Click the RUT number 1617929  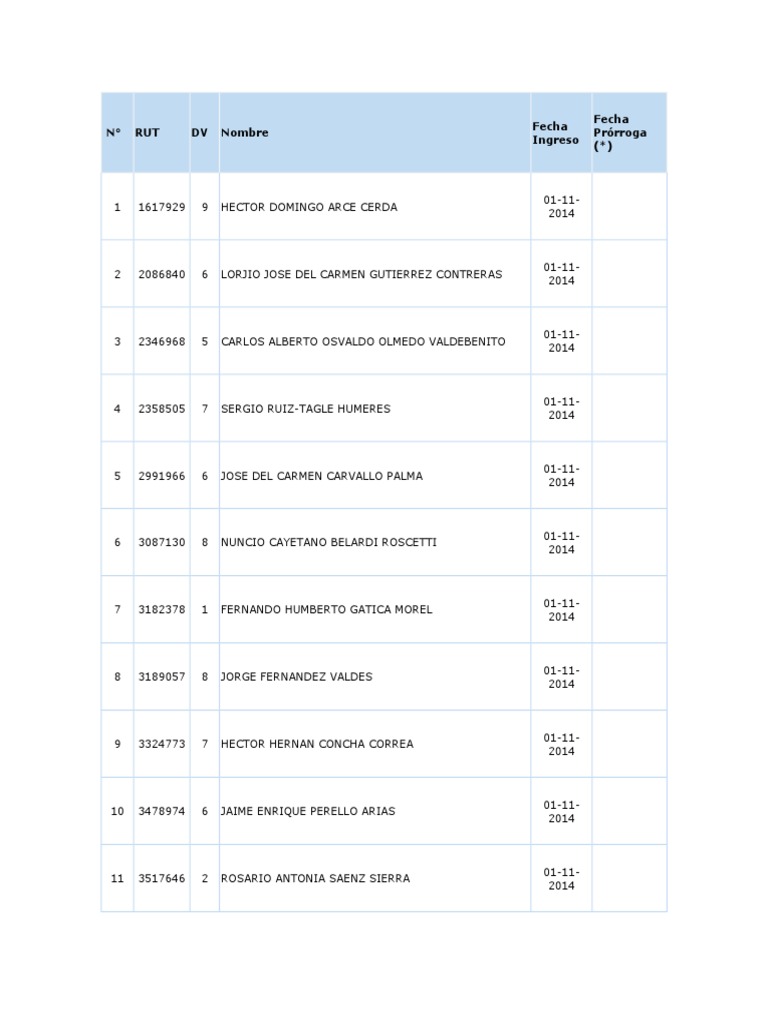pyautogui.click(x=162, y=207)
